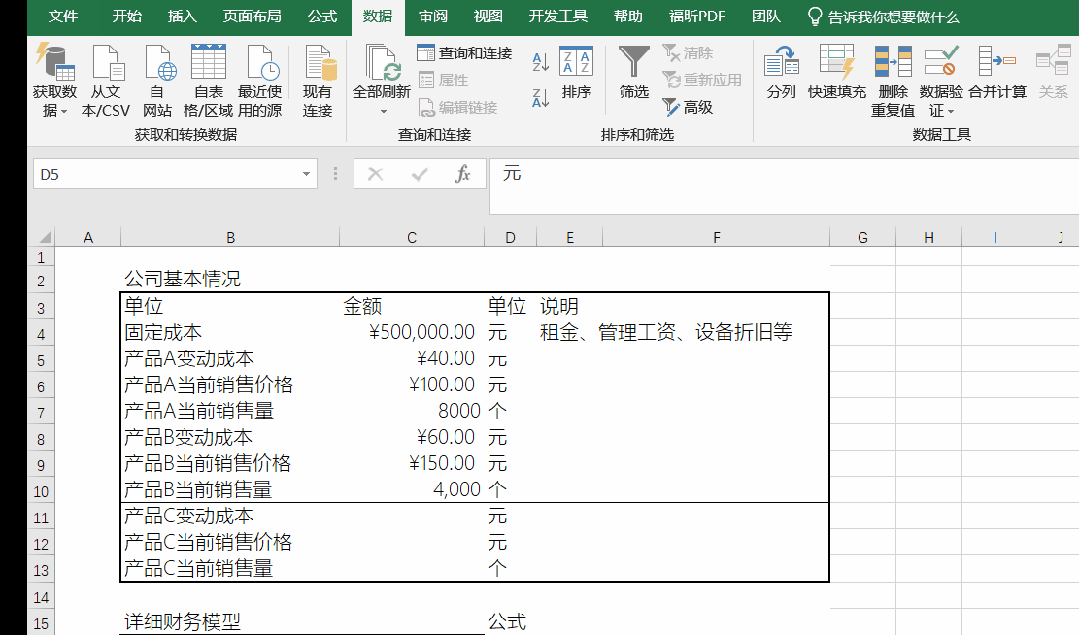Click the 清除 filter button
1079x635 pixels.
tap(687, 53)
